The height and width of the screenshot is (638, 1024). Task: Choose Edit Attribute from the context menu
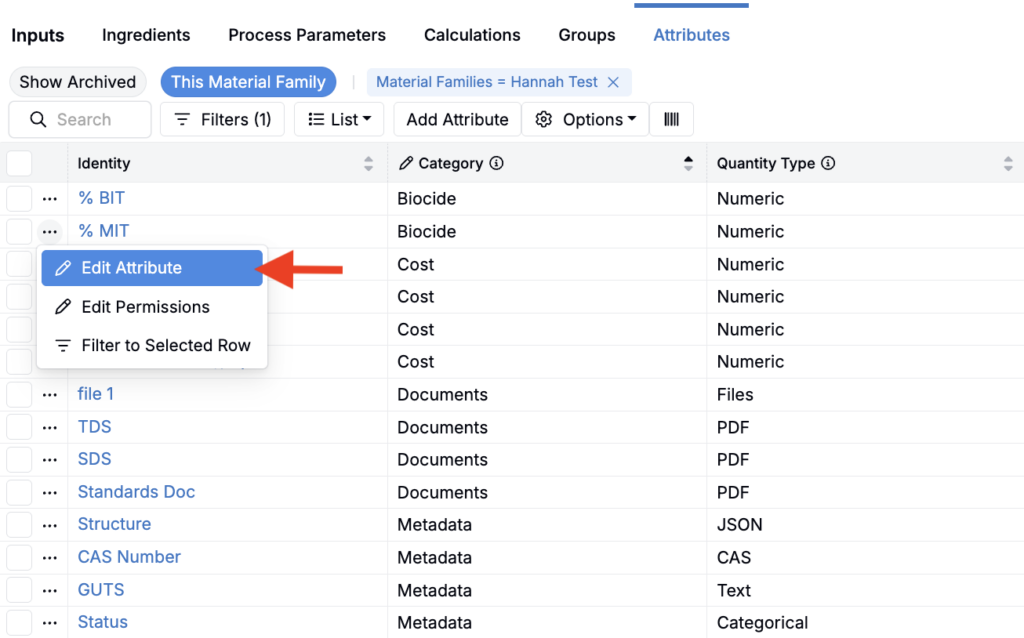tap(150, 268)
